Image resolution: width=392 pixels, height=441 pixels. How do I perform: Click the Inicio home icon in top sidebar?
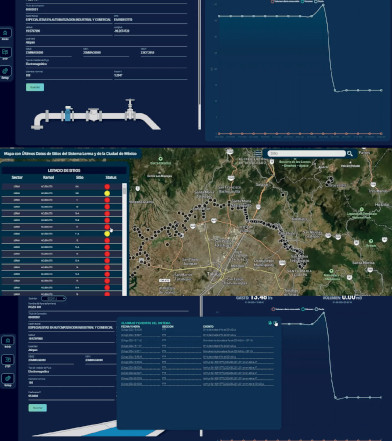pyautogui.click(x=6, y=33)
